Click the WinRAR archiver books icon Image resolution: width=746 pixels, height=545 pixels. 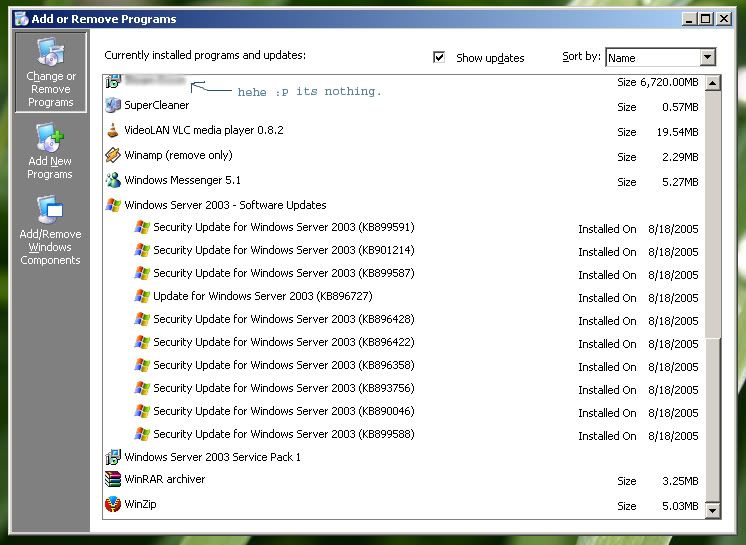tap(113, 479)
